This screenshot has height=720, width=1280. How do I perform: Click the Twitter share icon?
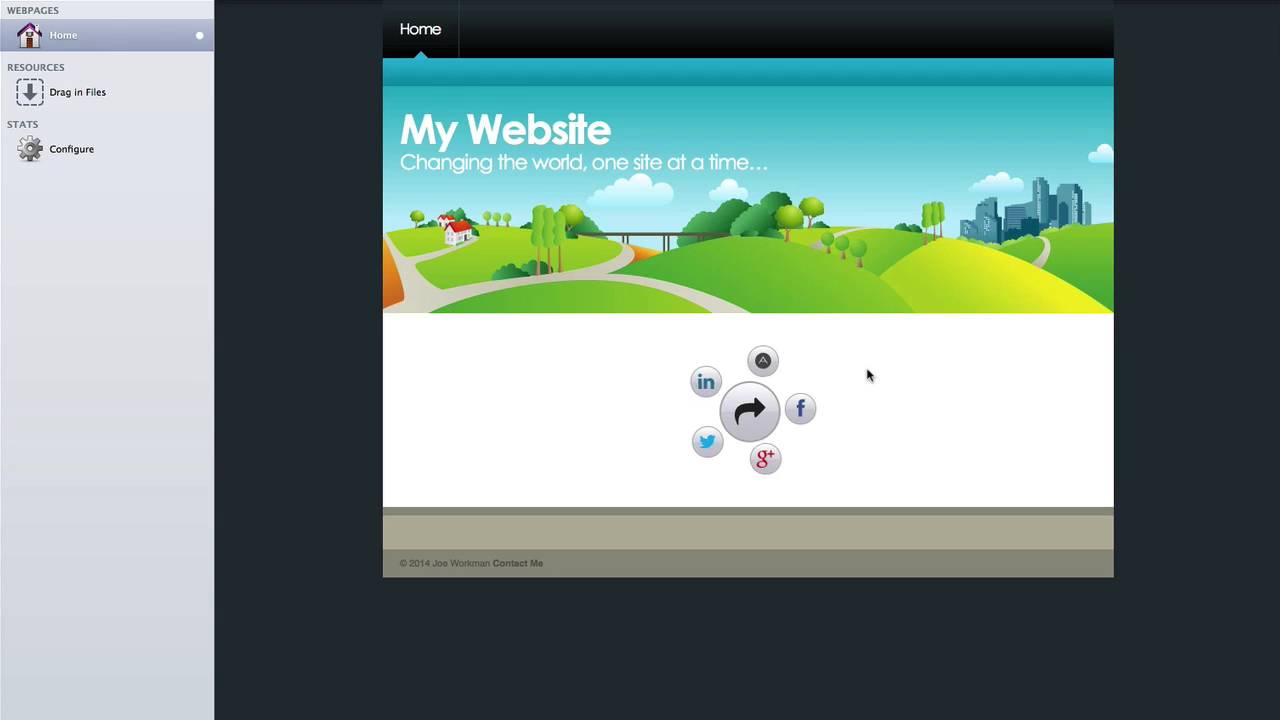click(707, 441)
